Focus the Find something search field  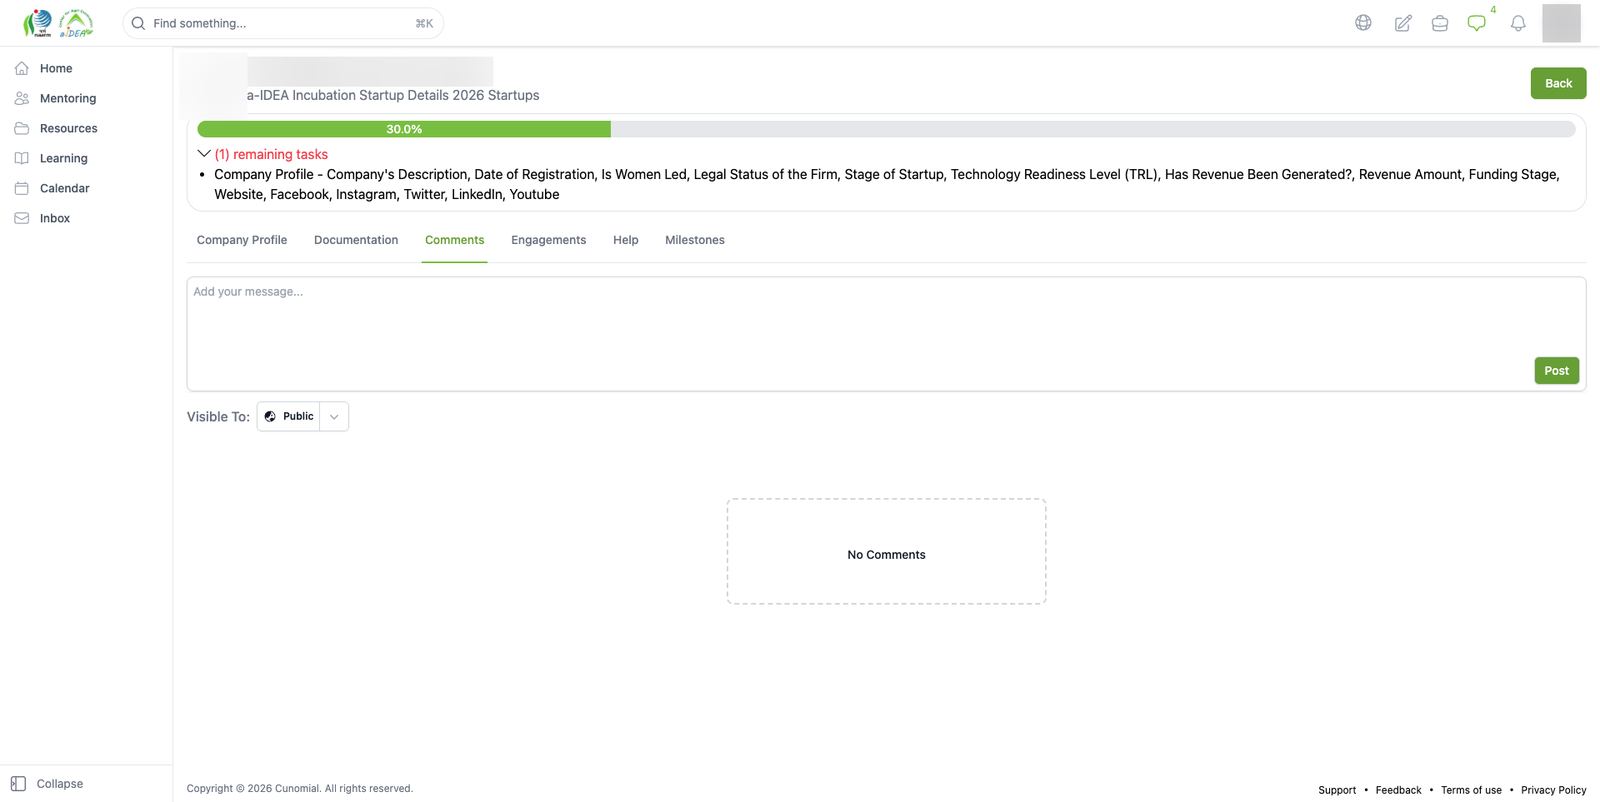(283, 23)
